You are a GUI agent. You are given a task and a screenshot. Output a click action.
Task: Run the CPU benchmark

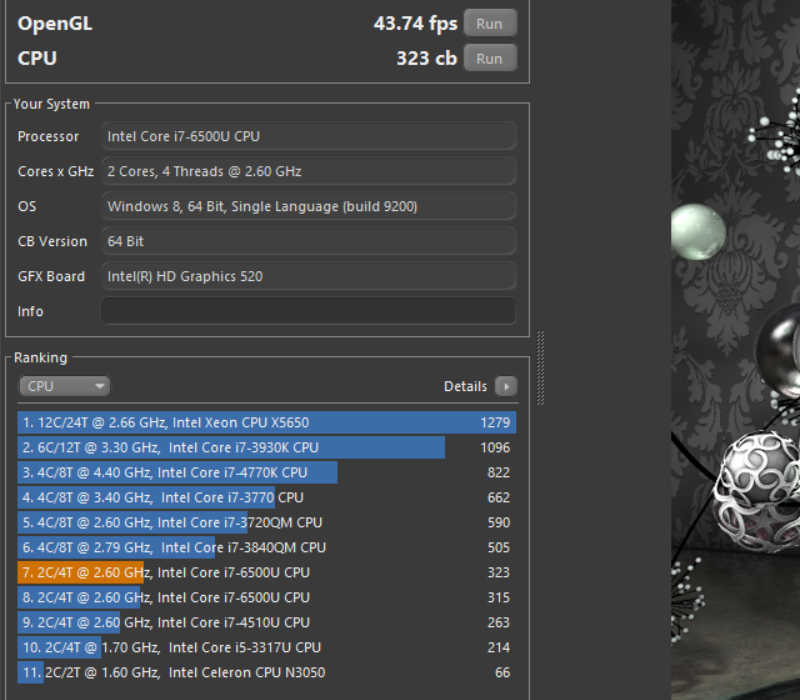tap(490, 58)
